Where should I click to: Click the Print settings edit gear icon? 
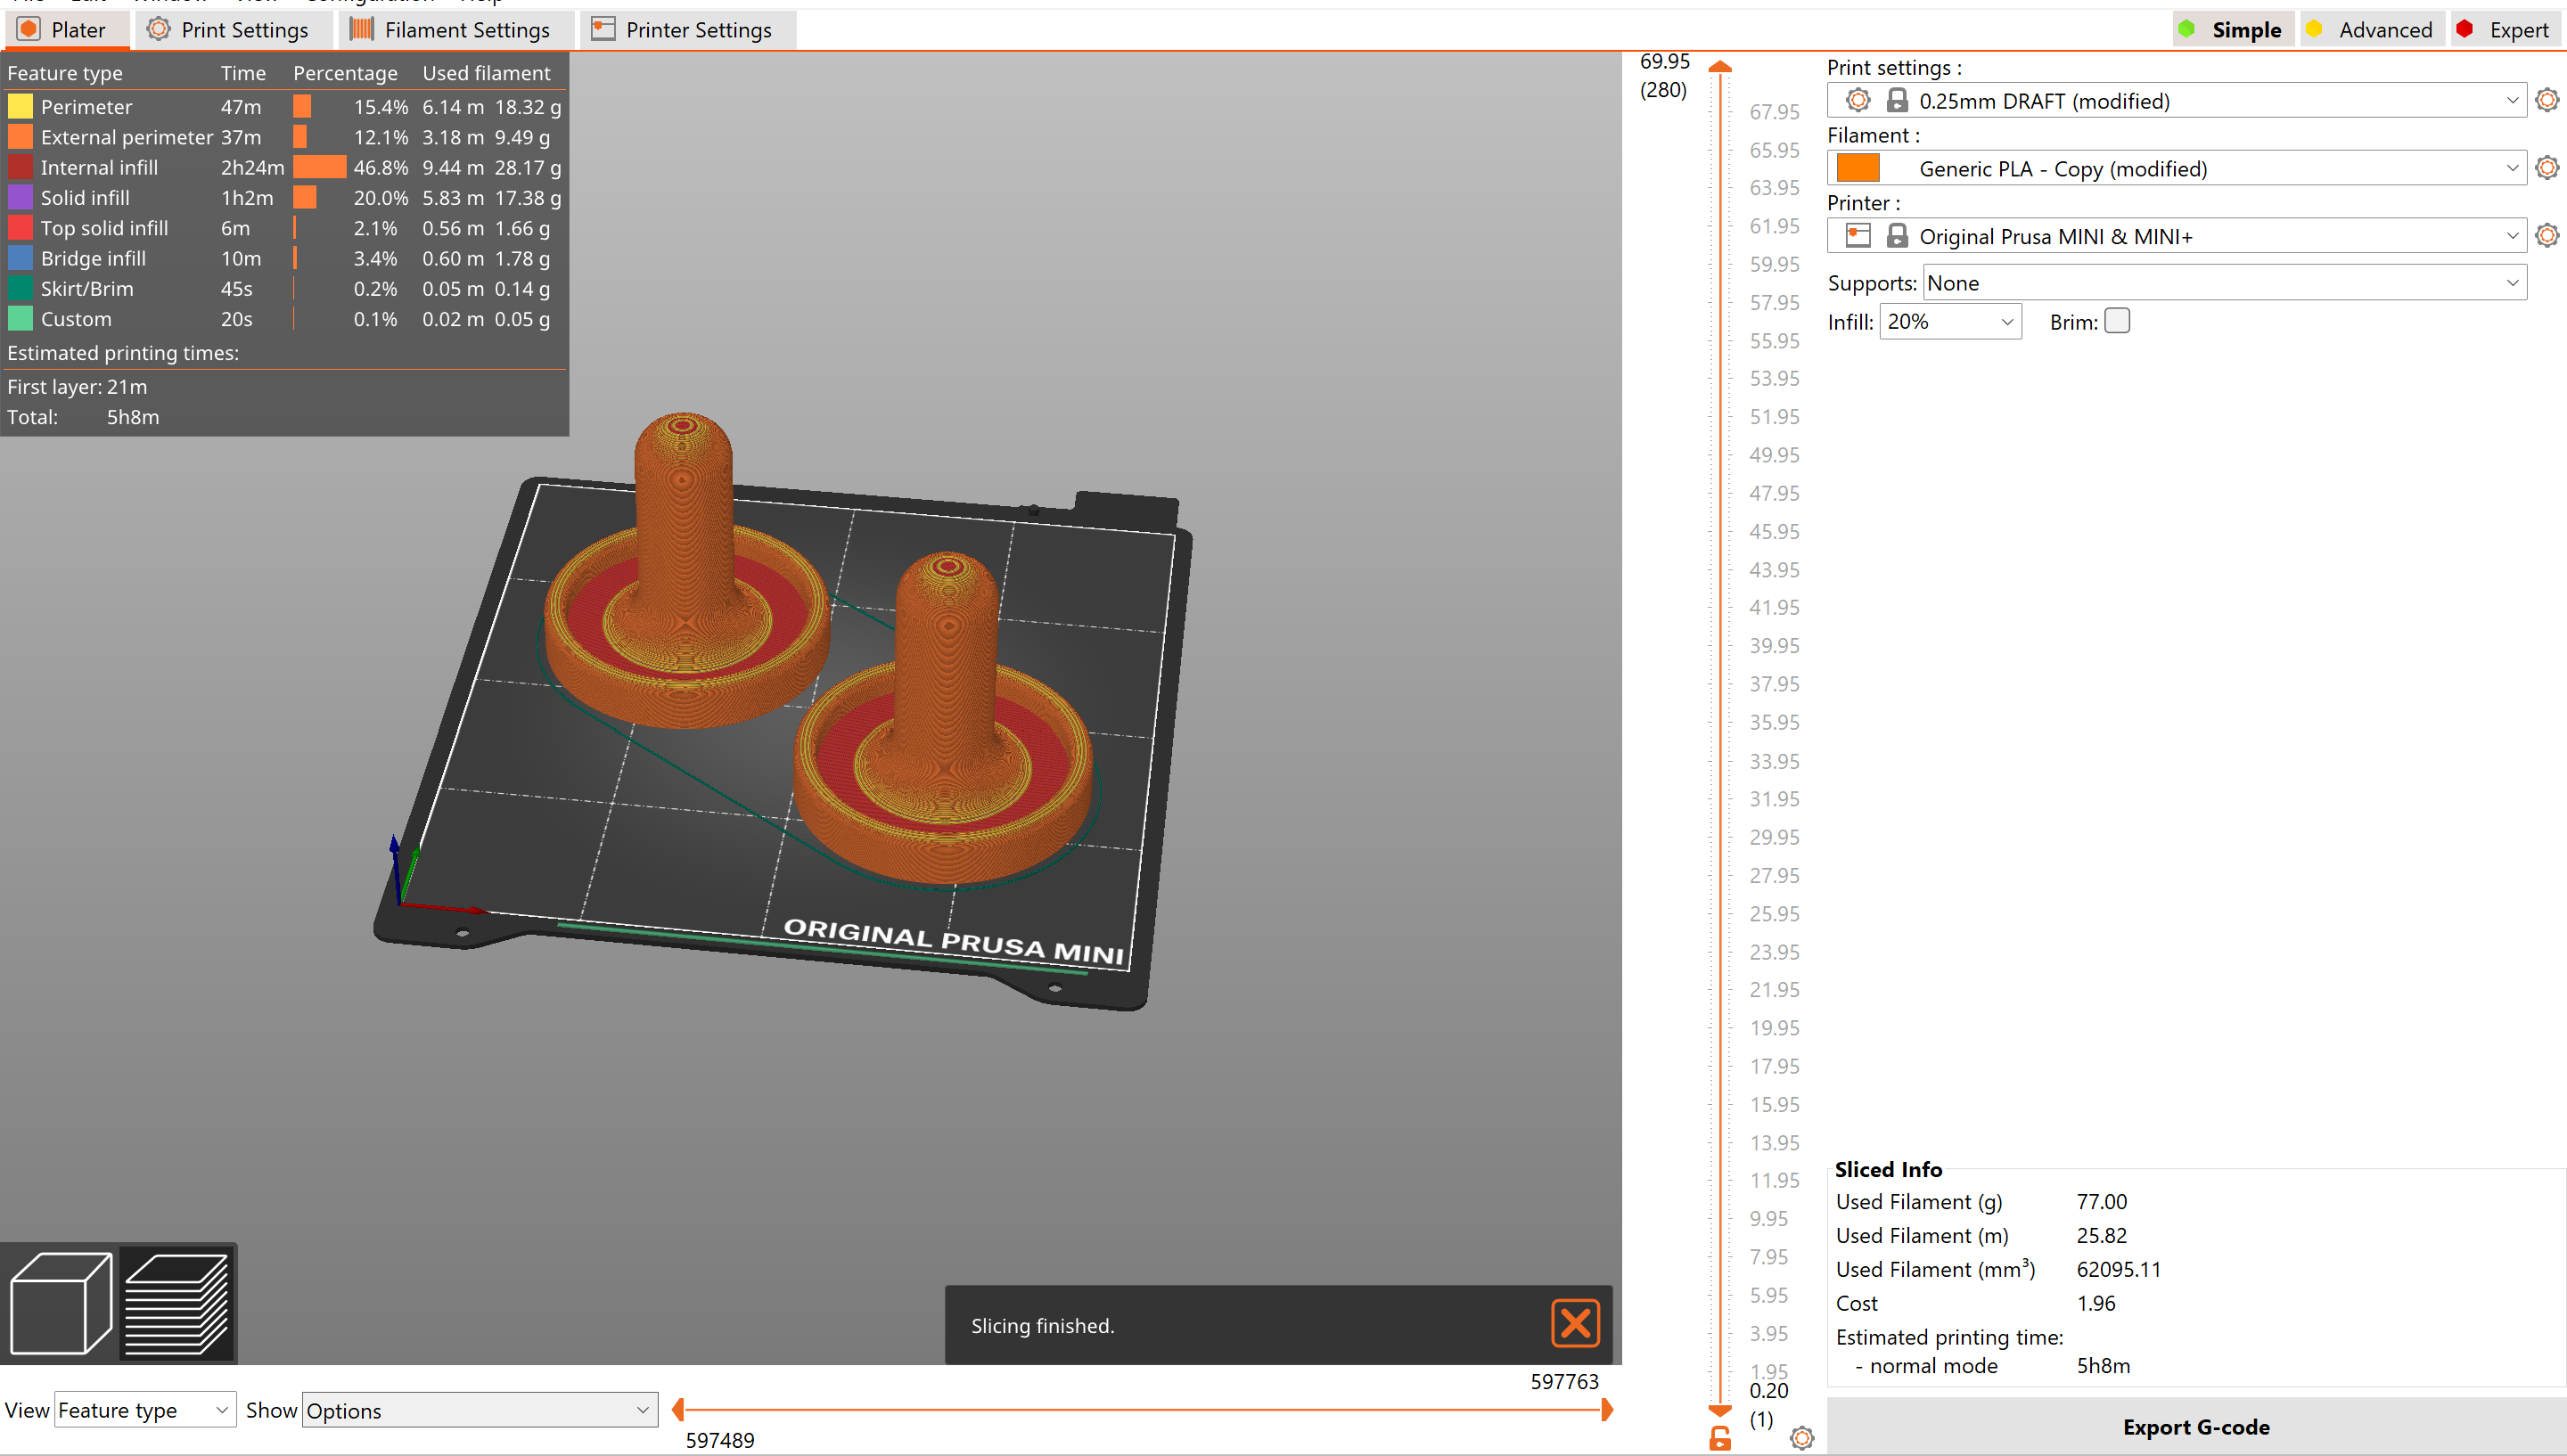pos(2547,100)
